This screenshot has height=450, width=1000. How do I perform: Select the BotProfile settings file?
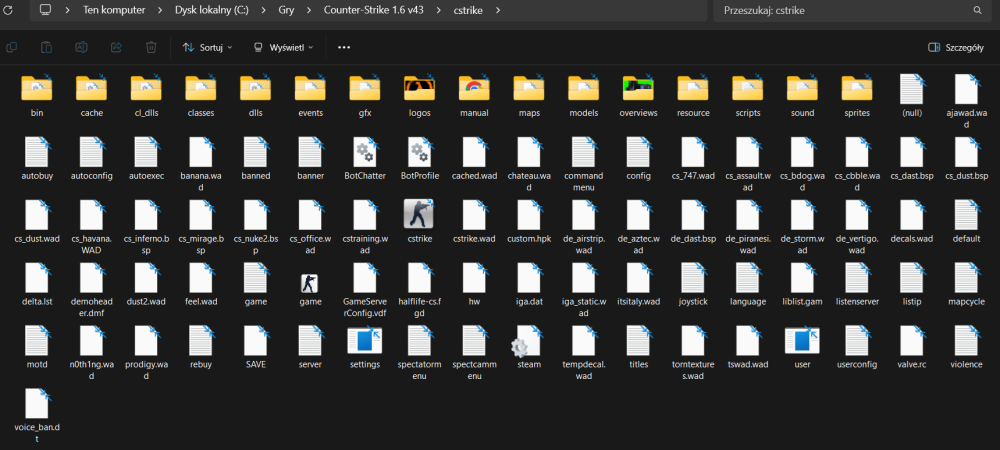pyautogui.click(x=419, y=152)
